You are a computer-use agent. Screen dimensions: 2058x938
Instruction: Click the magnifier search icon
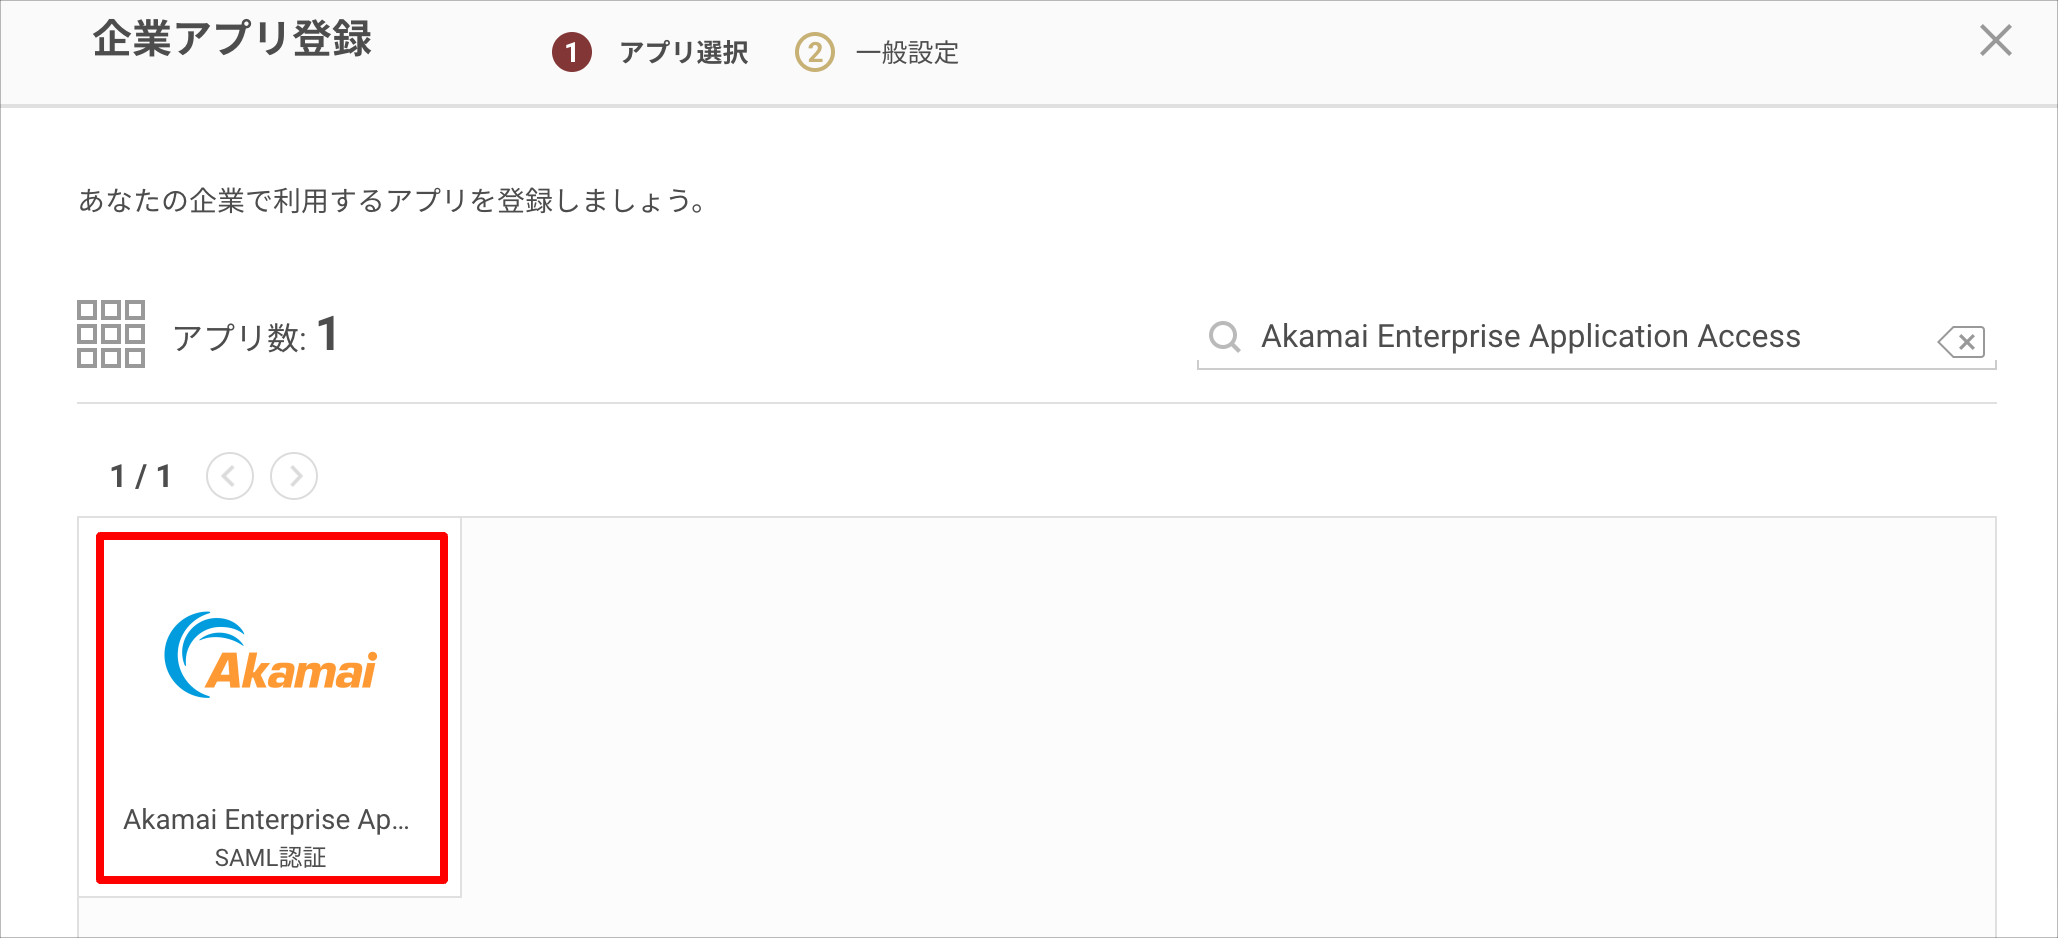pos(1224,337)
